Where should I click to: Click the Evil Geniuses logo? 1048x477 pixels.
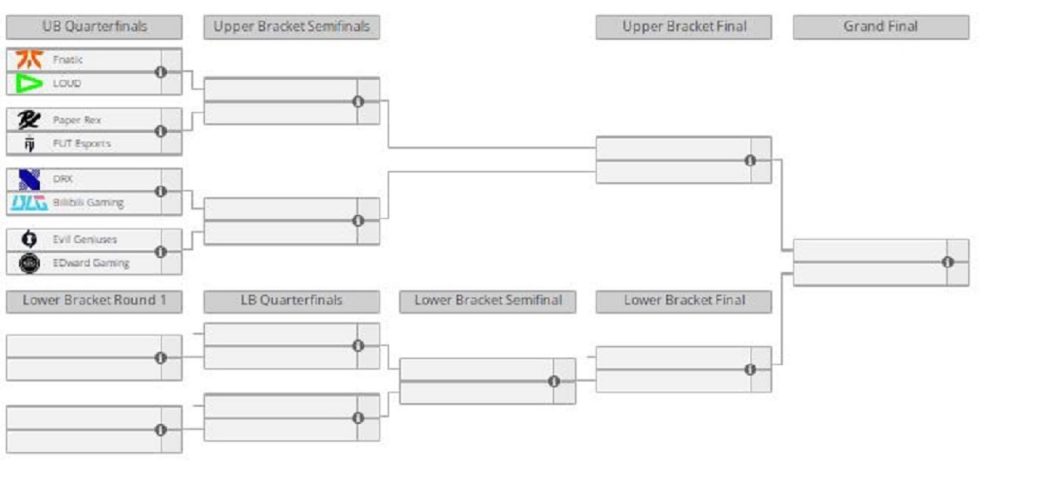[28, 240]
